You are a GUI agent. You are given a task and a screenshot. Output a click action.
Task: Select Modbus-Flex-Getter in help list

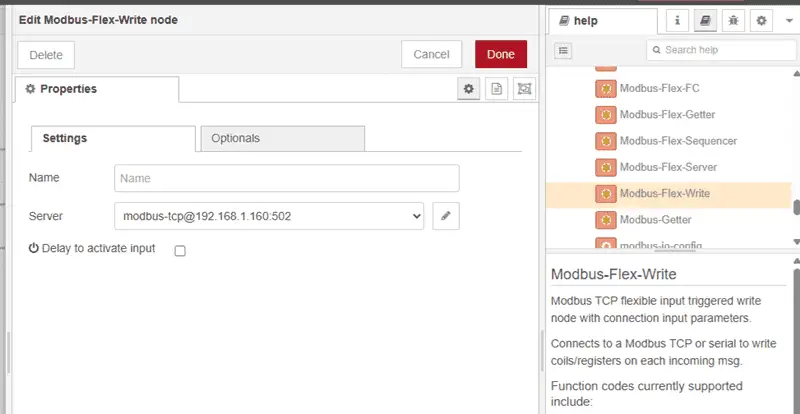(667, 115)
